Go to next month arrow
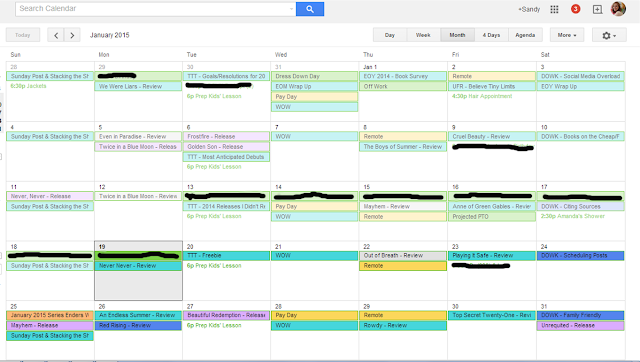Viewport: 640px width, 362px height. (x=72, y=35)
